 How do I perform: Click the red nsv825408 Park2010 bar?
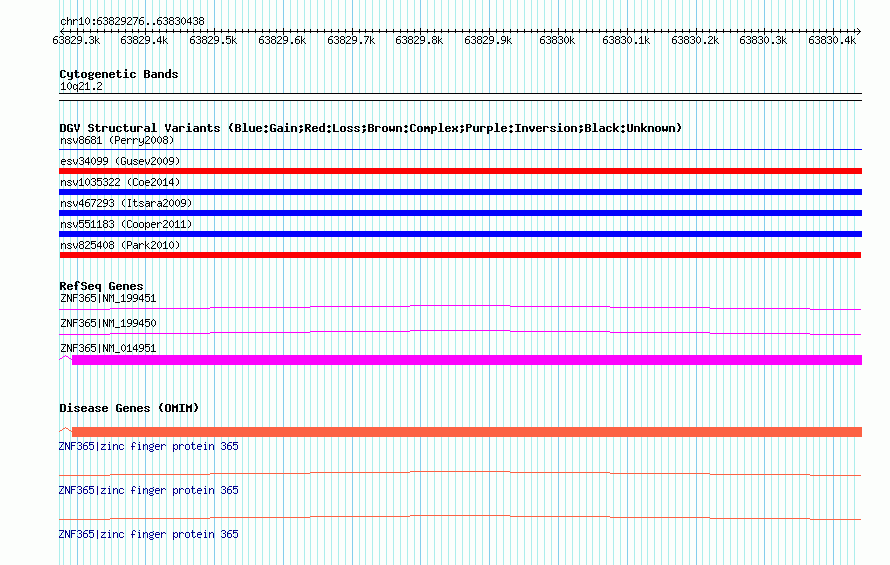click(x=460, y=255)
